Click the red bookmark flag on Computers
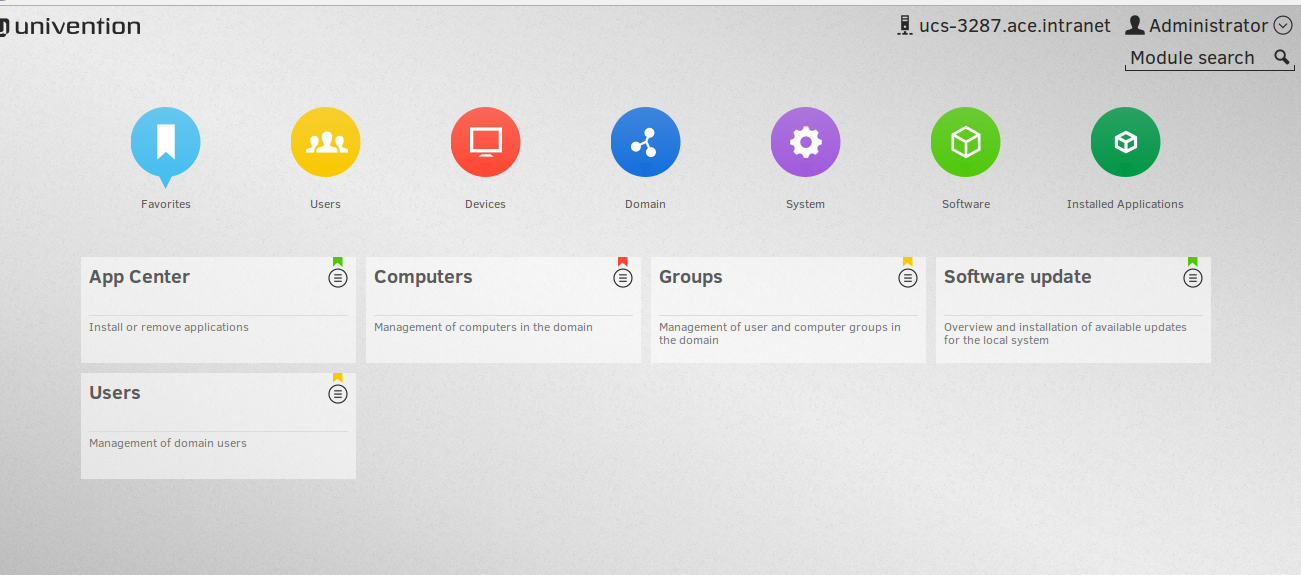The image size is (1301, 575). [623, 262]
